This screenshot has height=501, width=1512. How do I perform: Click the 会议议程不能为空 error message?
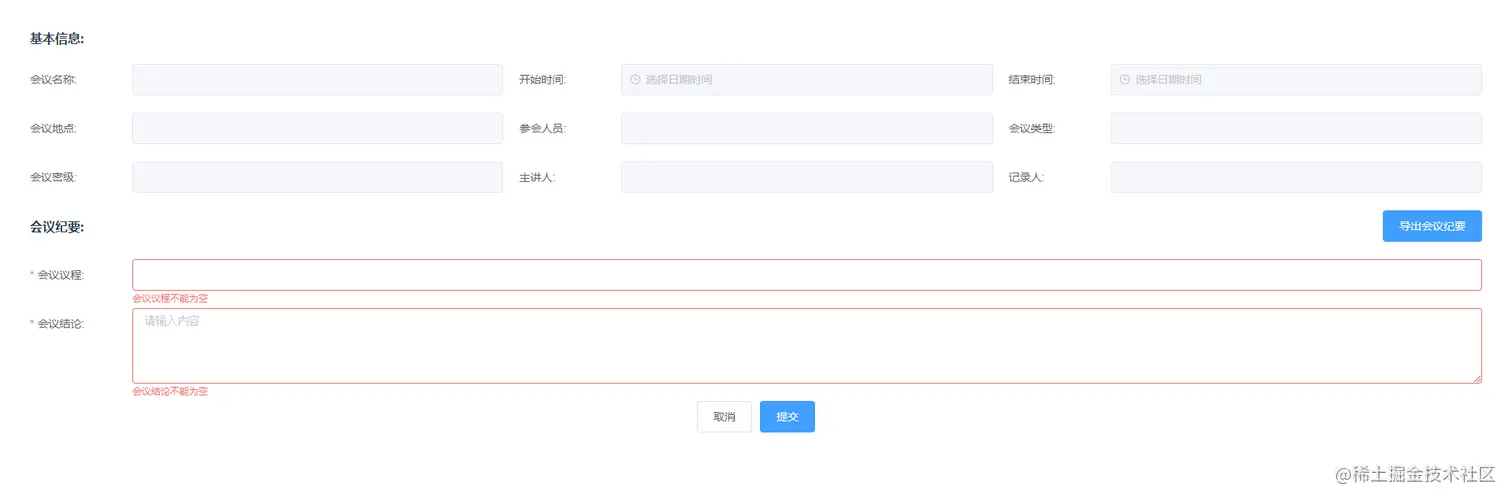click(170, 298)
